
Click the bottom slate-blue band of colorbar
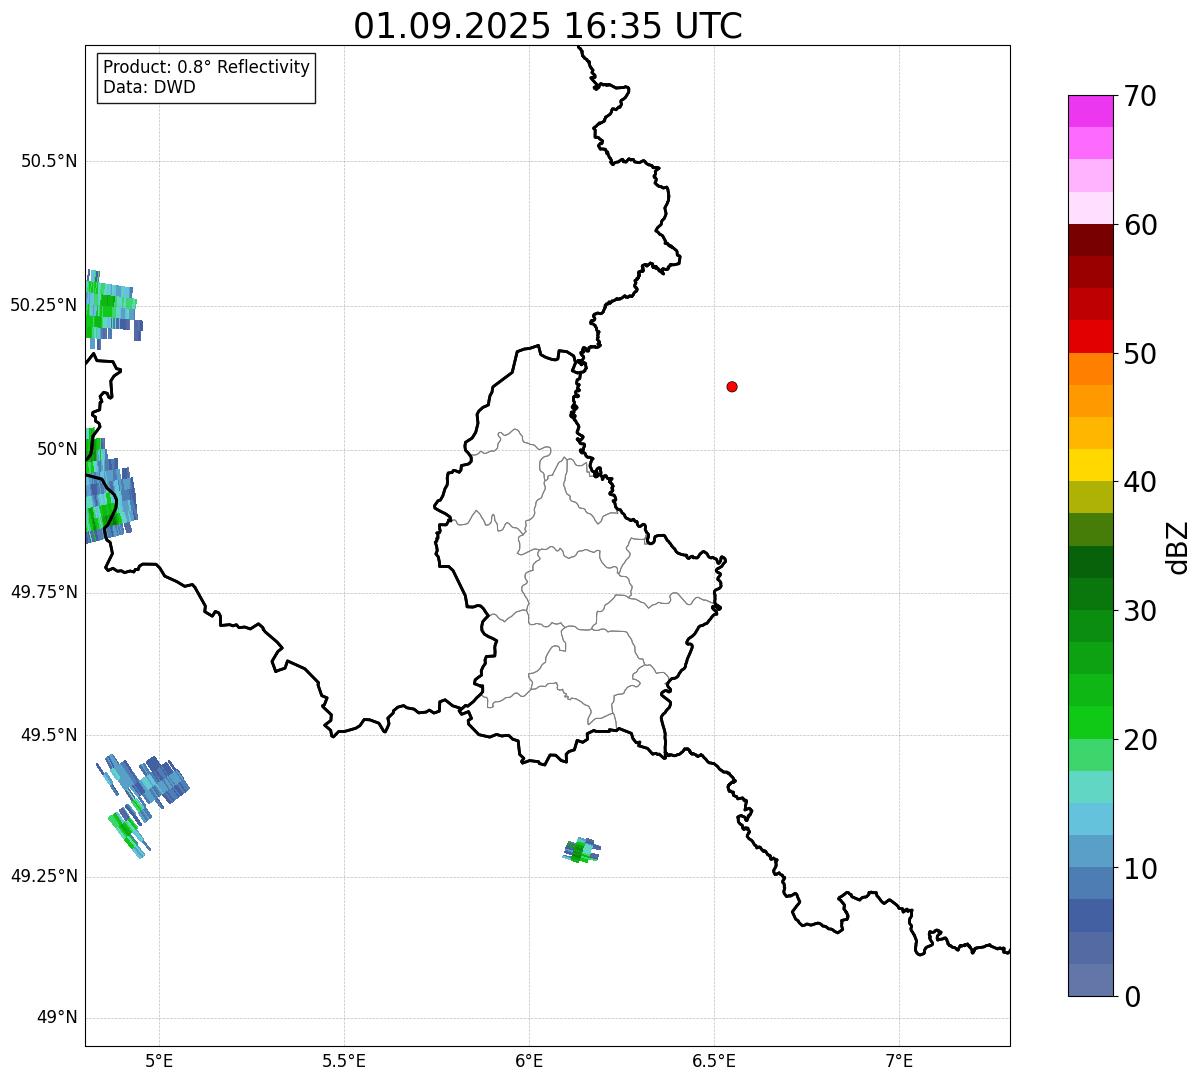point(1090,980)
